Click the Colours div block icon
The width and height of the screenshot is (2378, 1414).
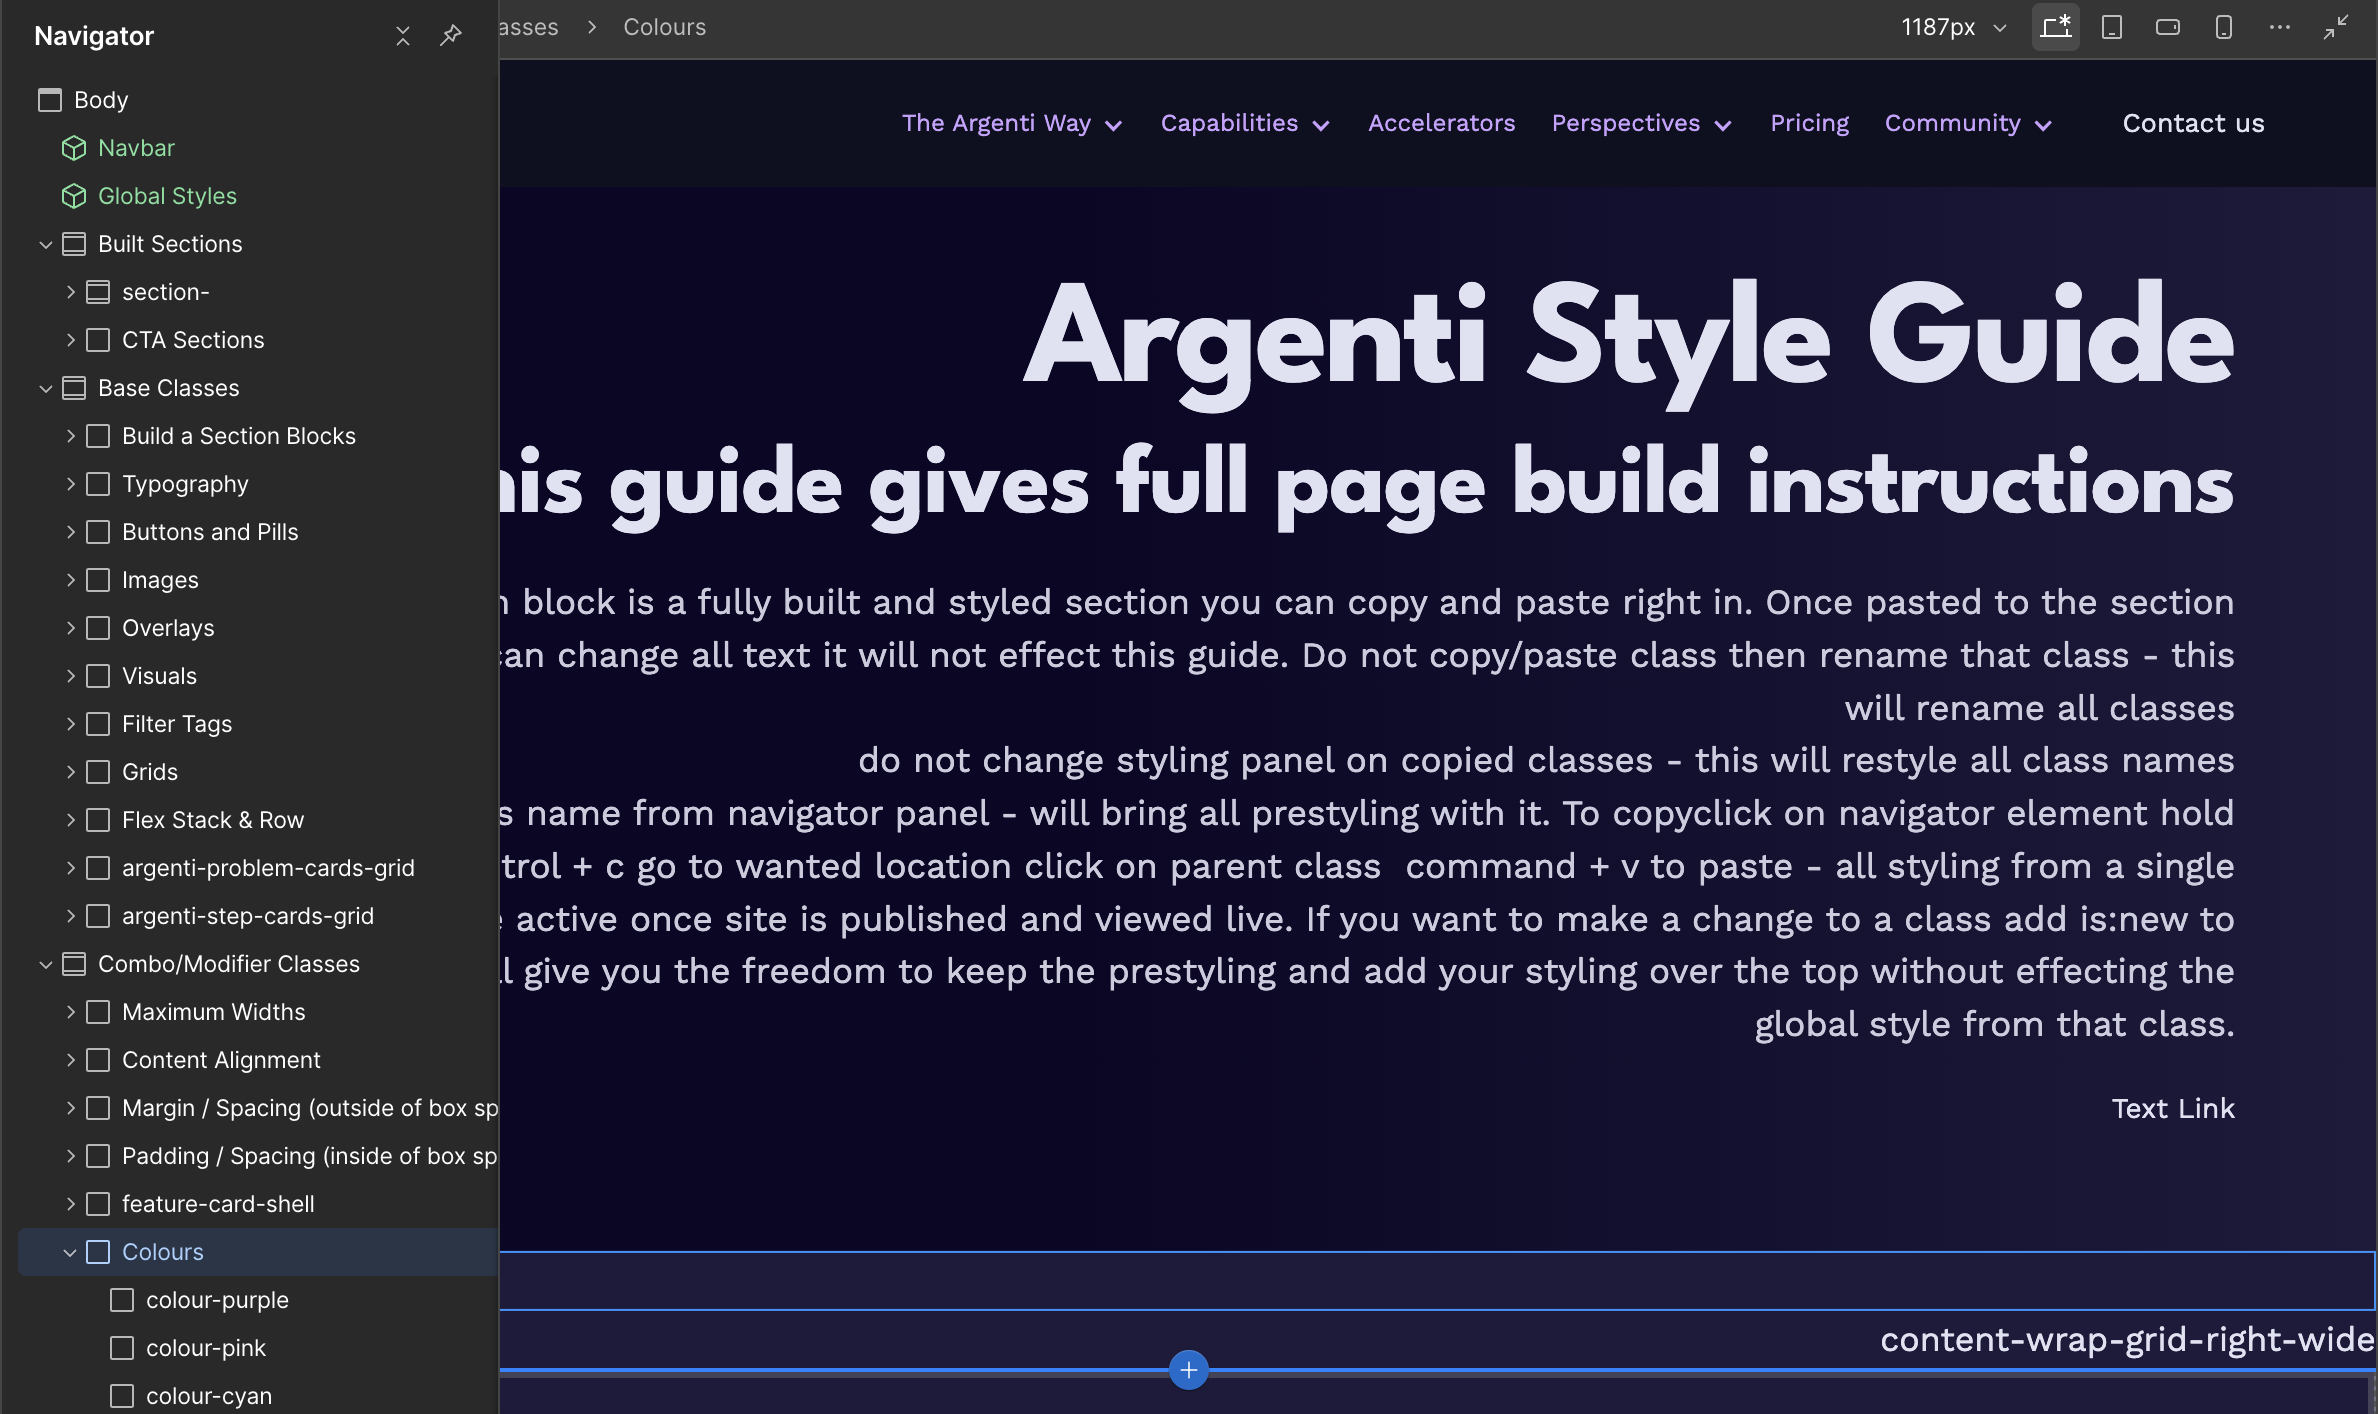pos(98,1252)
